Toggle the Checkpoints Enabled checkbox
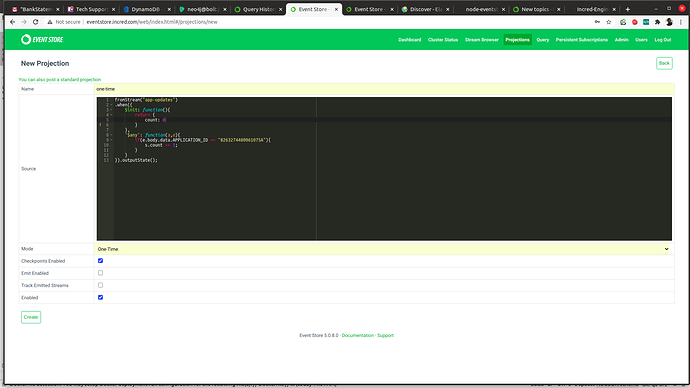The height and width of the screenshot is (388, 690). click(x=100, y=261)
